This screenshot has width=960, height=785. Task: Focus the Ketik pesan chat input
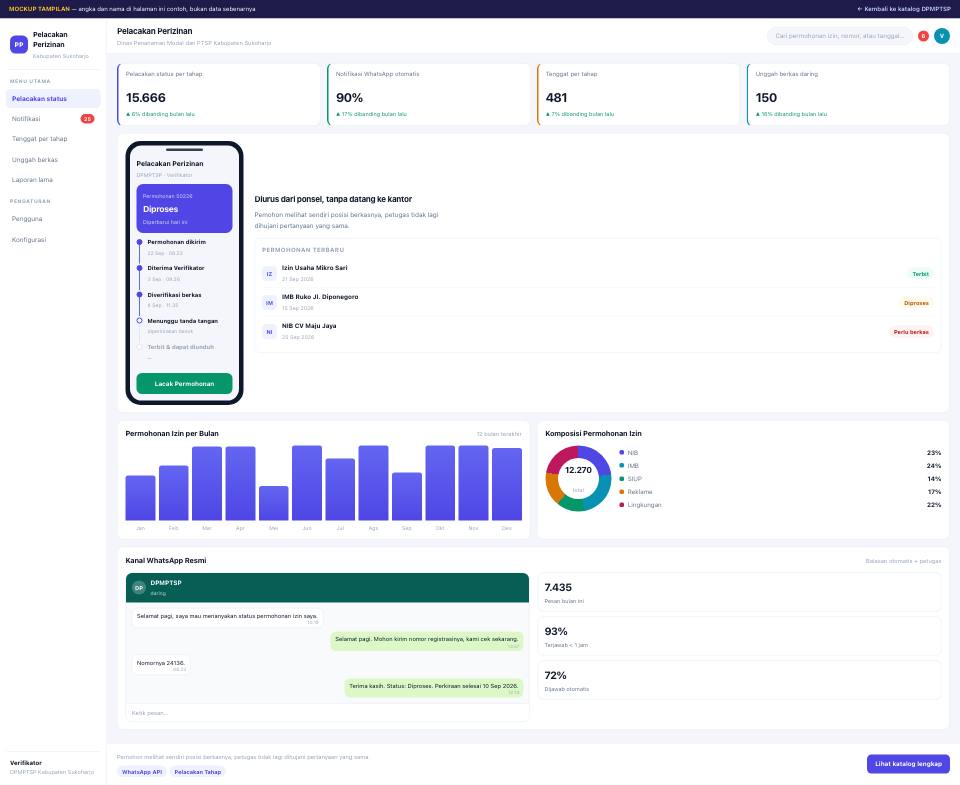[x=328, y=713]
